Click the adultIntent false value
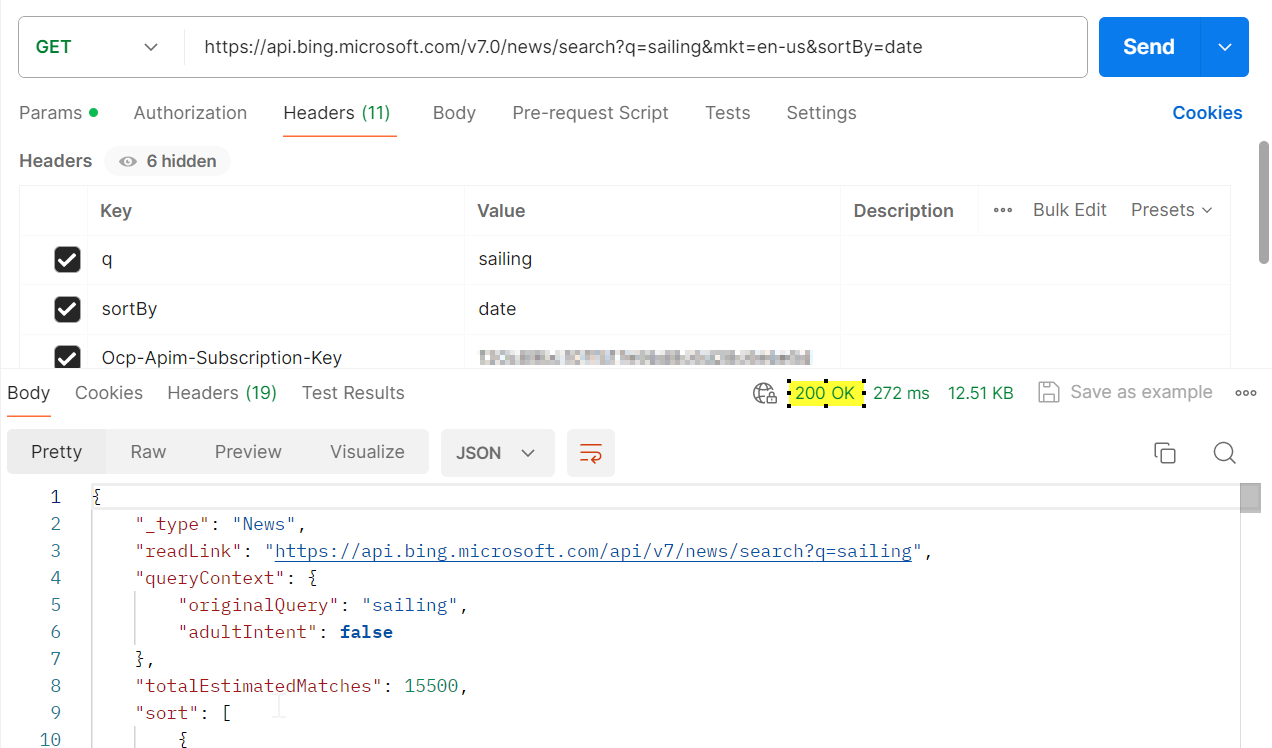The image size is (1272, 748). point(366,632)
